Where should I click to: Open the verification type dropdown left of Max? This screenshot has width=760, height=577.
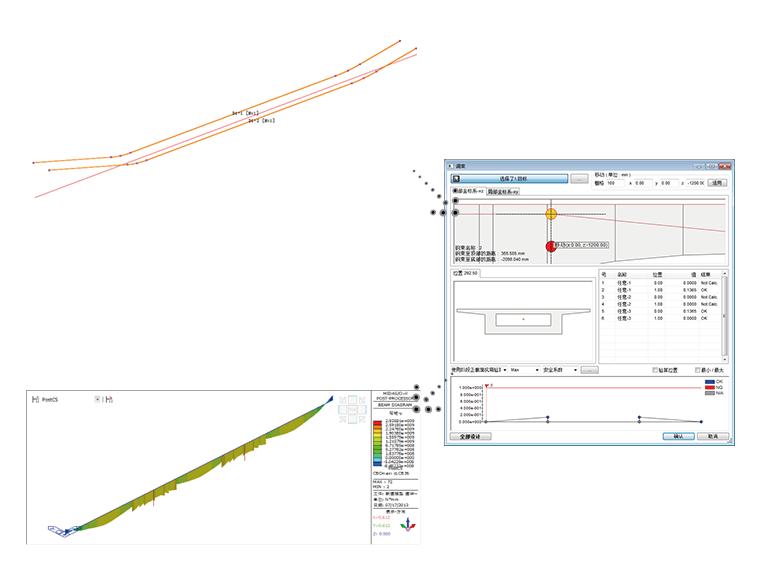click(479, 370)
